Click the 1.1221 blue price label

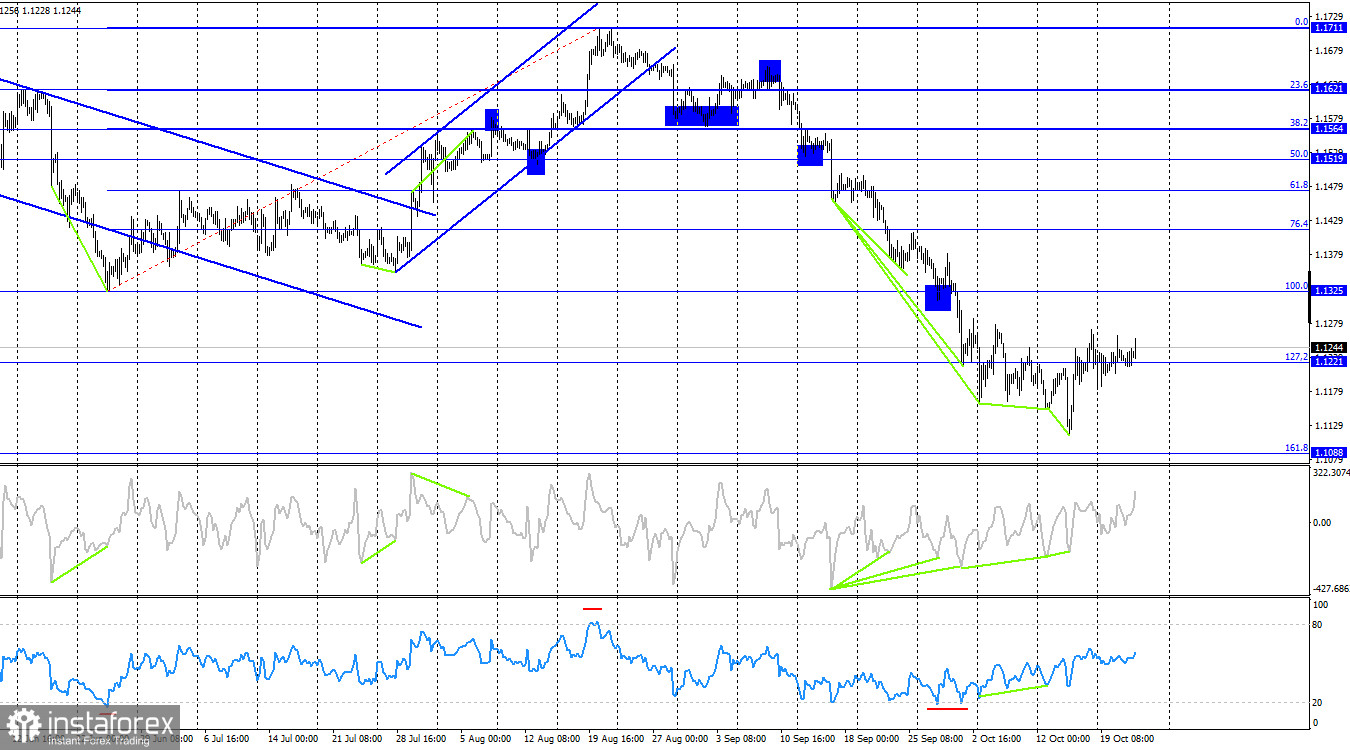[1330, 362]
